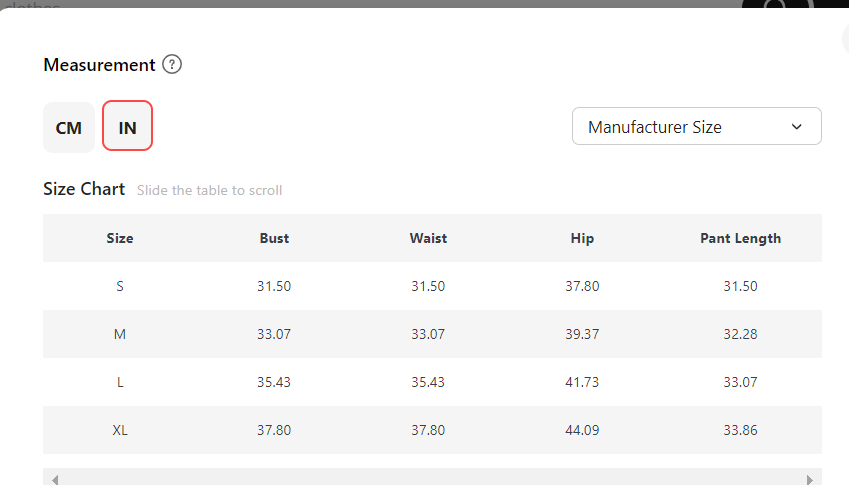This screenshot has width=849, height=485.
Task: Click the left scroll arrow under the table
Action: point(55,479)
